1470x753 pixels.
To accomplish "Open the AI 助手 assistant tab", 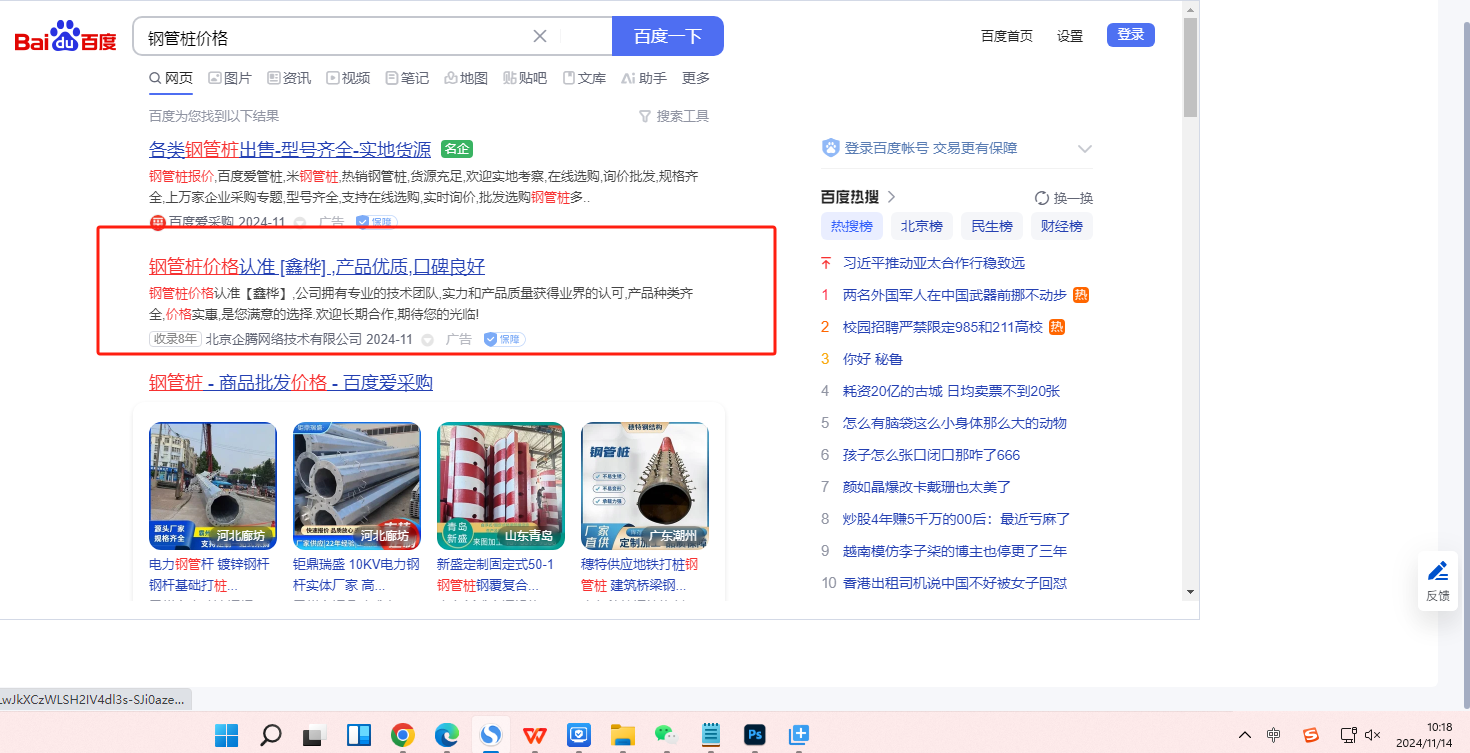I will click(644, 78).
